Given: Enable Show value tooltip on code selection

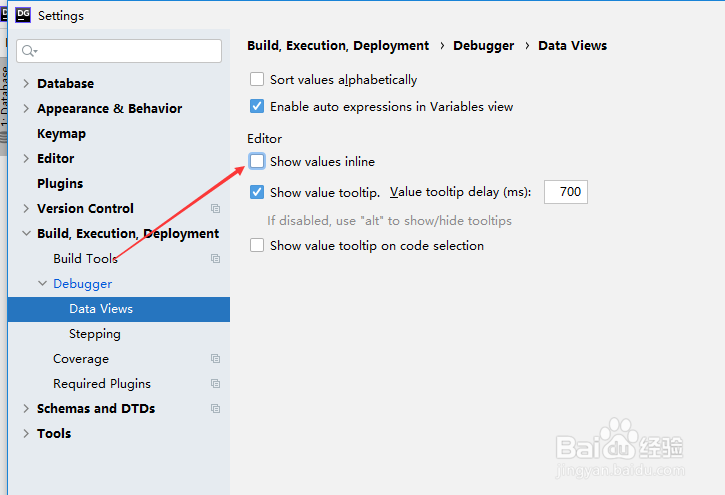Looking at the screenshot, I should click(x=257, y=245).
